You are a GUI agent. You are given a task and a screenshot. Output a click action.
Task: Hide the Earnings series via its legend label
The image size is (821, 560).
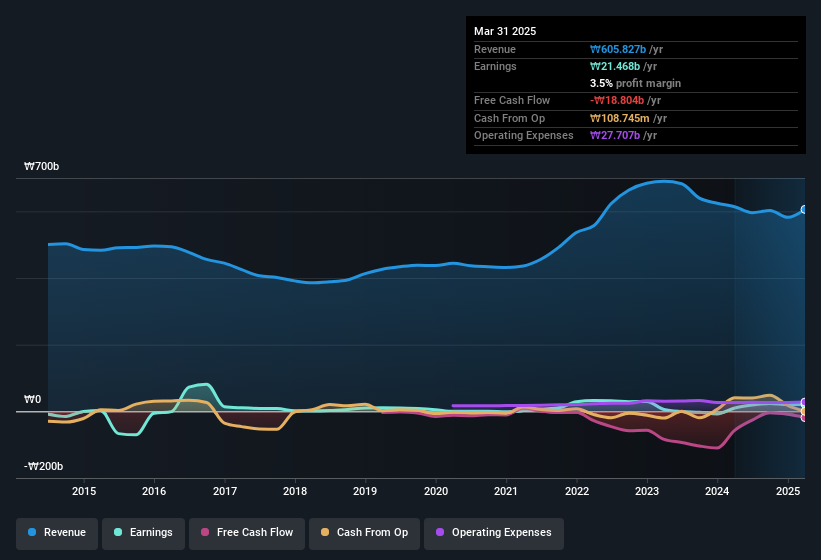pos(151,533)
